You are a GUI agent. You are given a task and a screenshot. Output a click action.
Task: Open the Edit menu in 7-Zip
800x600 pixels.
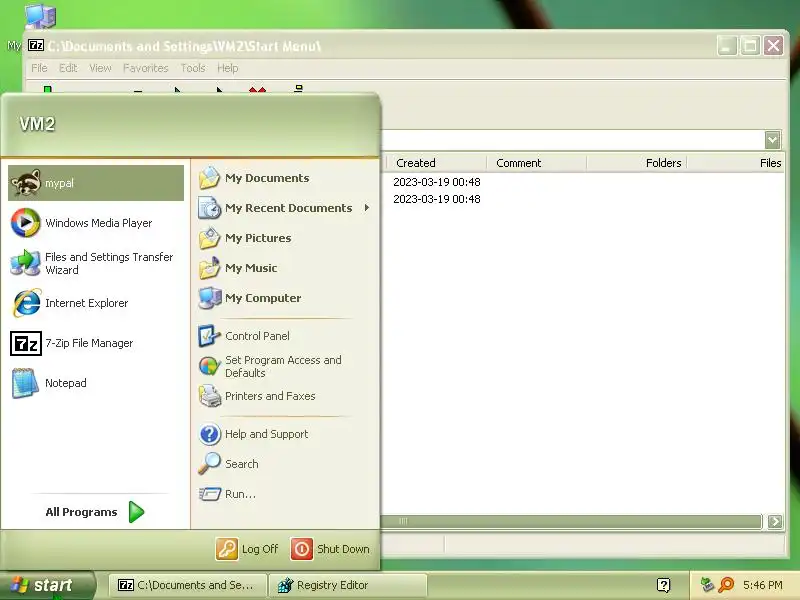[x=68, y=68]
